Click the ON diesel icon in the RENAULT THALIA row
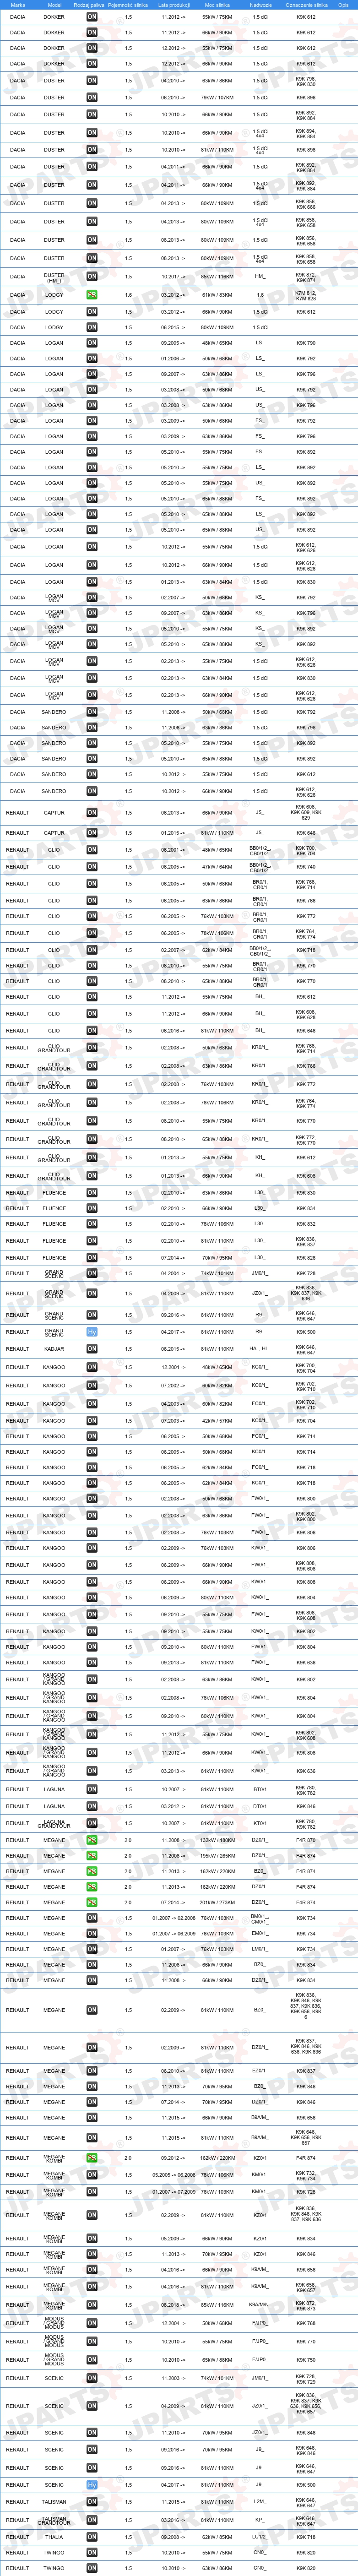The height and width of the screenshot is (2576, 358). [x=92, y=2538]
